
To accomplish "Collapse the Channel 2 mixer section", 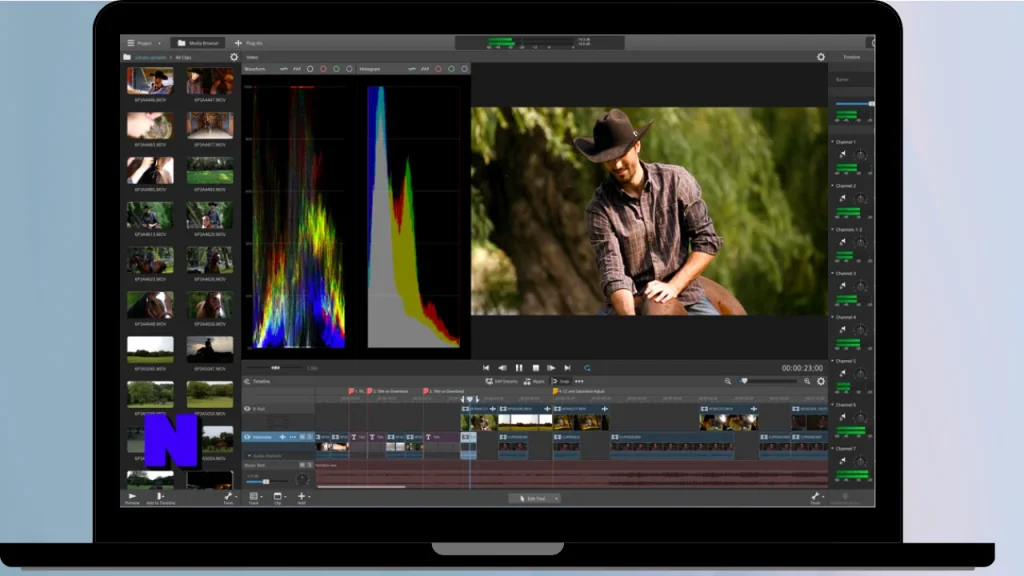I will [x=833, y=185].
